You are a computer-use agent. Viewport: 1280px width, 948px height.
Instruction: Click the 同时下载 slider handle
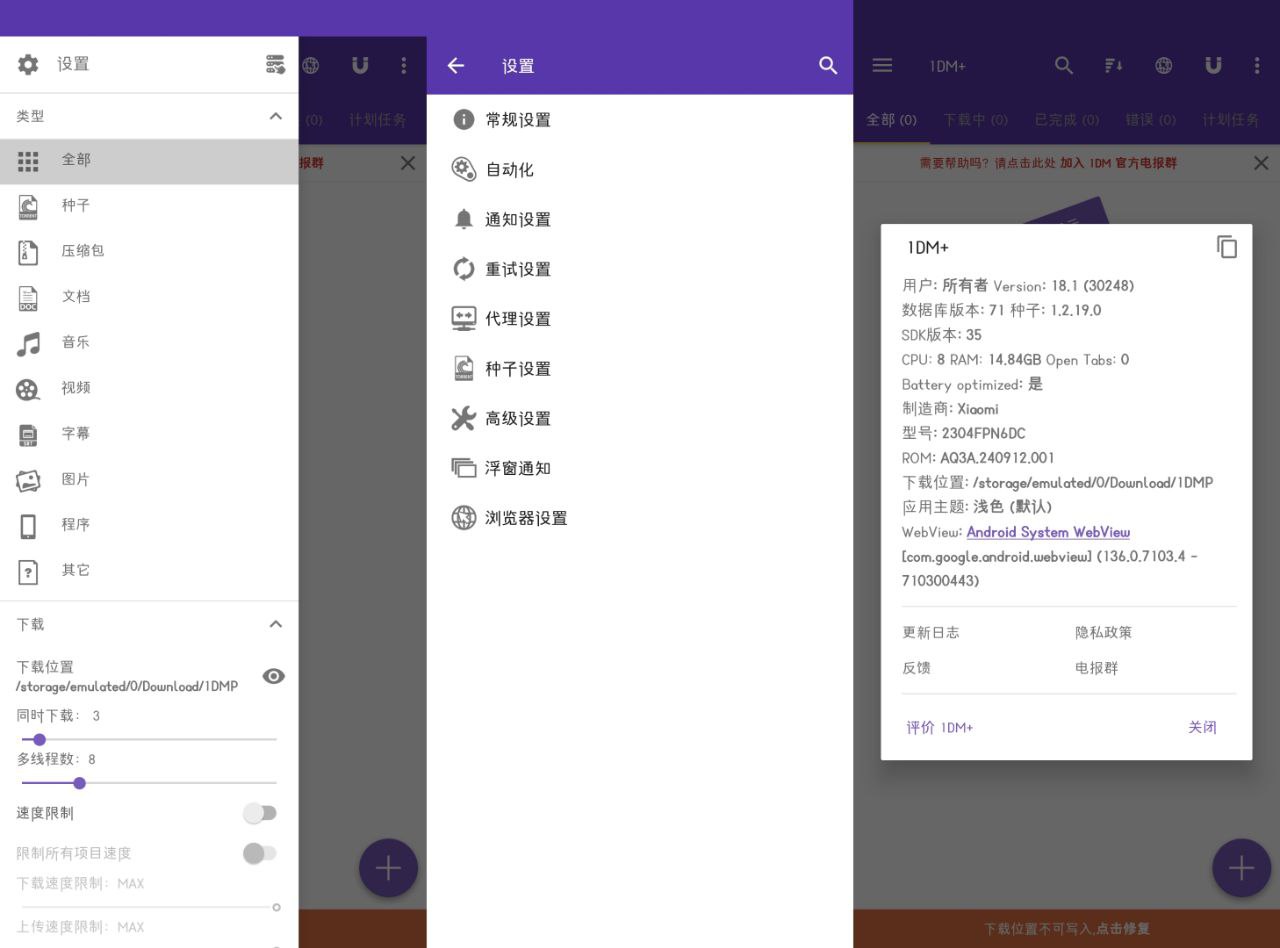coord(40,740)
